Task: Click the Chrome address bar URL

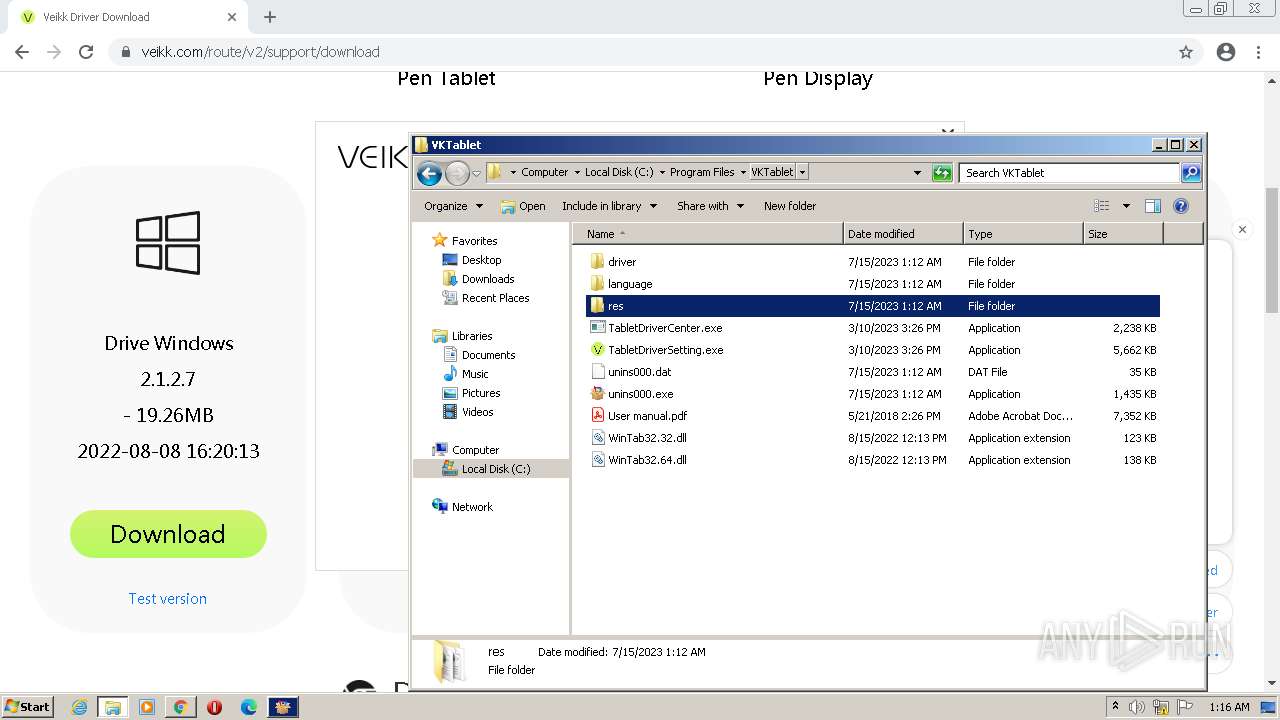Action: click(x=260, y=52)
